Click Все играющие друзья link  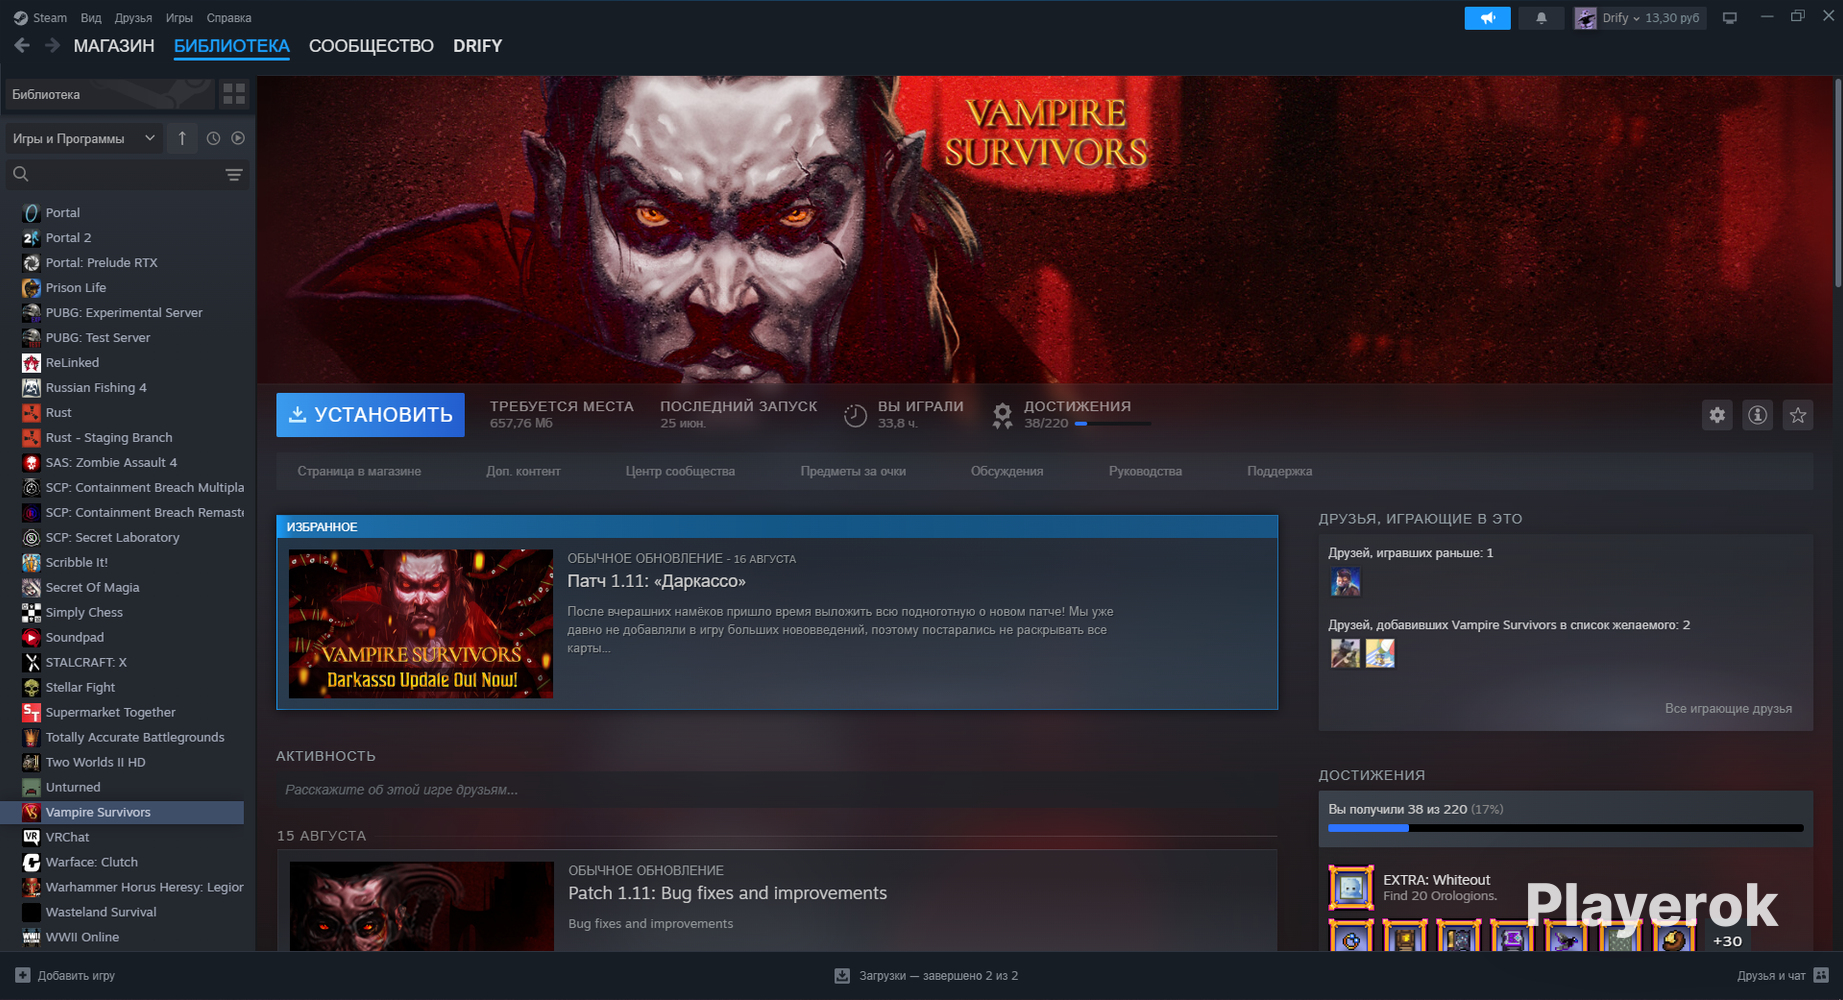click(x=1728, y=709)
